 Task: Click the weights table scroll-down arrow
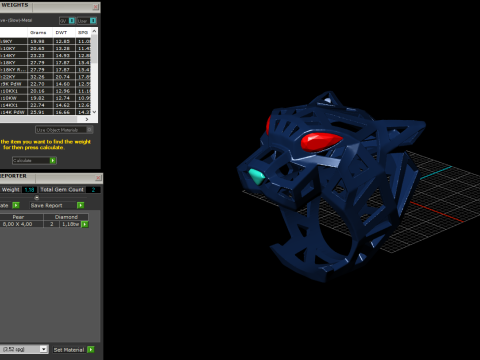pyautogui.click(x=94, y=112)
